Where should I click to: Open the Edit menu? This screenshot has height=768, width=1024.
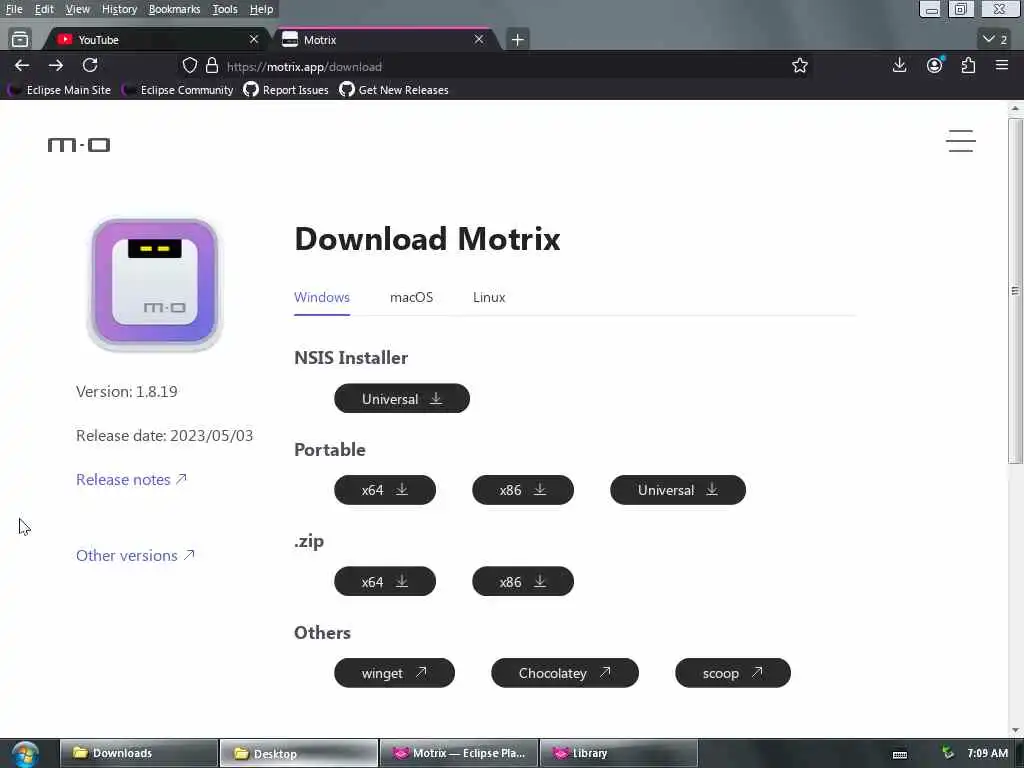pyautogui.click(x=44, y=9)
